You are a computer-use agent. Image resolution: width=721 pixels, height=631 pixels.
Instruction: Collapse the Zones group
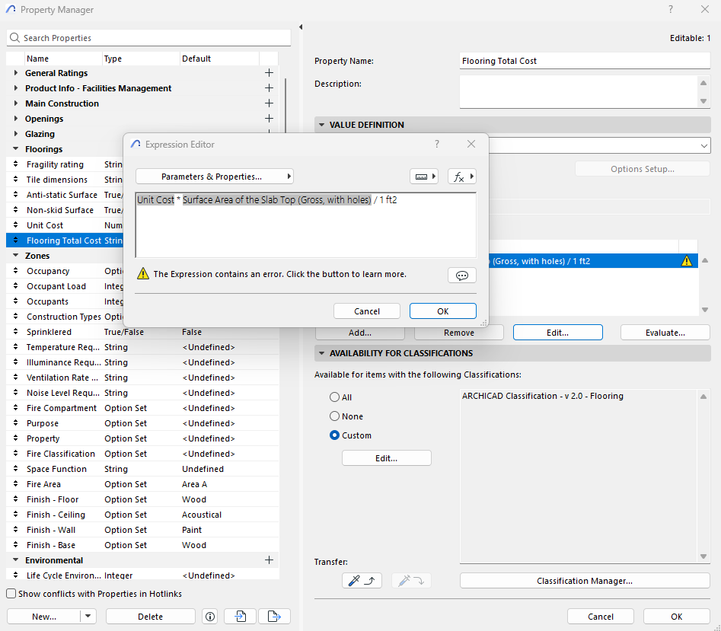click(x=16, y=255)
